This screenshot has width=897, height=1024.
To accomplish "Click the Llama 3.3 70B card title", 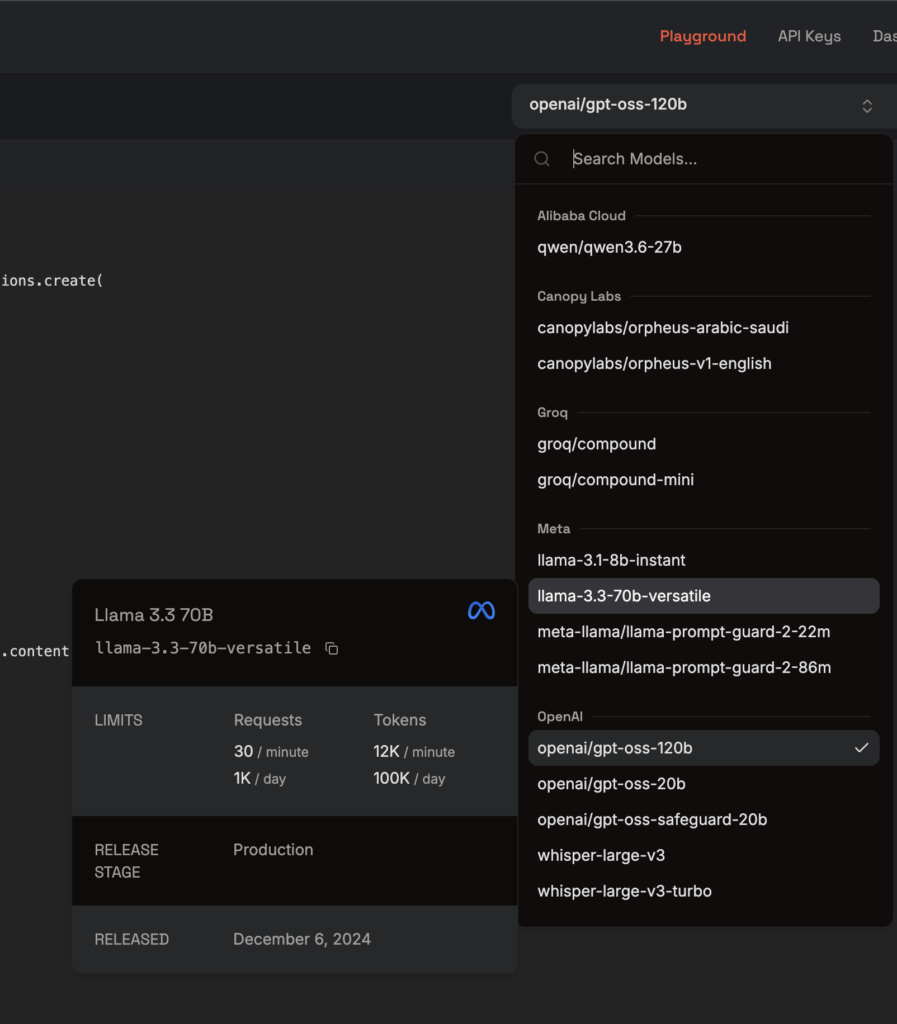I will (153, 615).
